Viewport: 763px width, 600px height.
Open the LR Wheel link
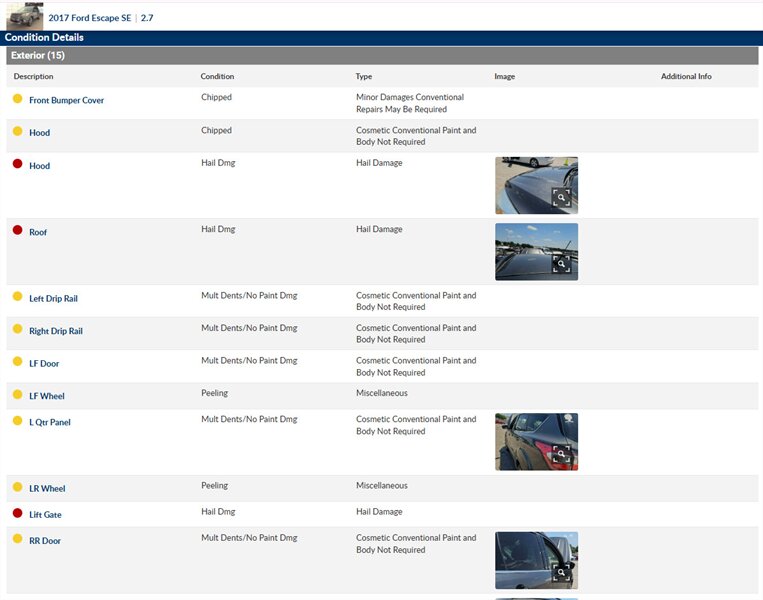[x=47, y=489]
